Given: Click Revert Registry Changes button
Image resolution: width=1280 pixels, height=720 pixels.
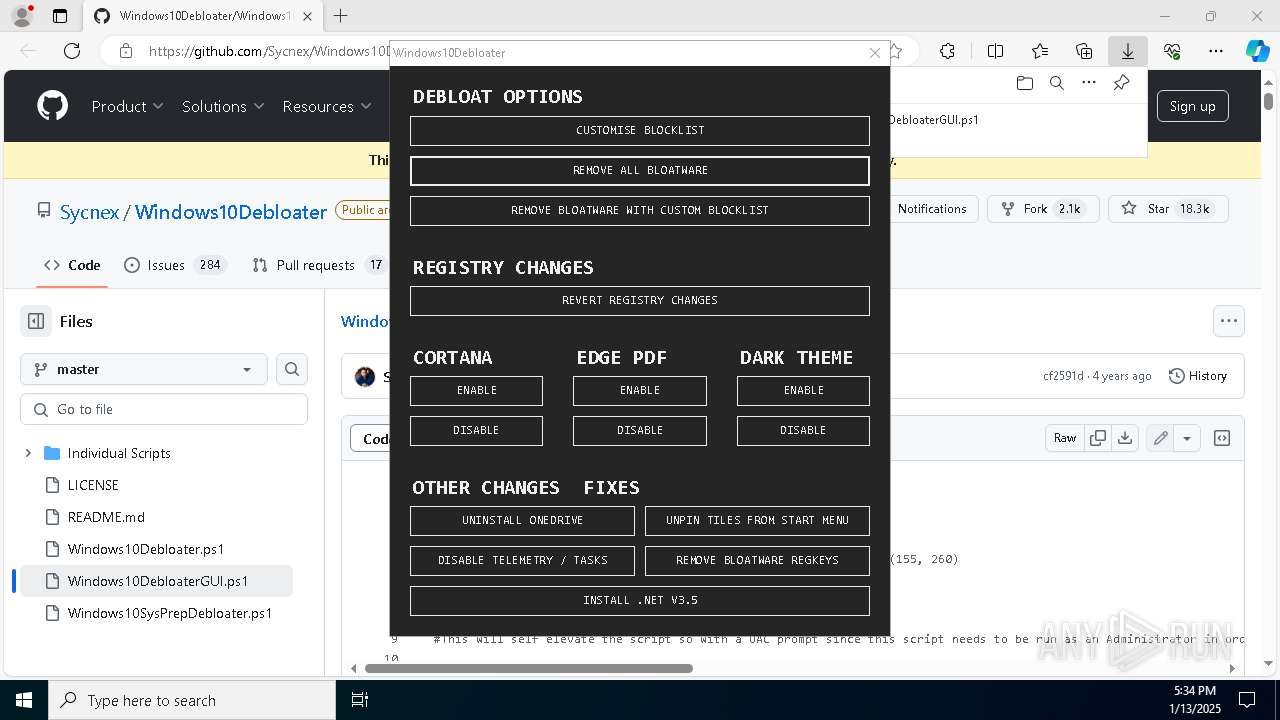Looking at the screenshot, I should click(640, 301).
